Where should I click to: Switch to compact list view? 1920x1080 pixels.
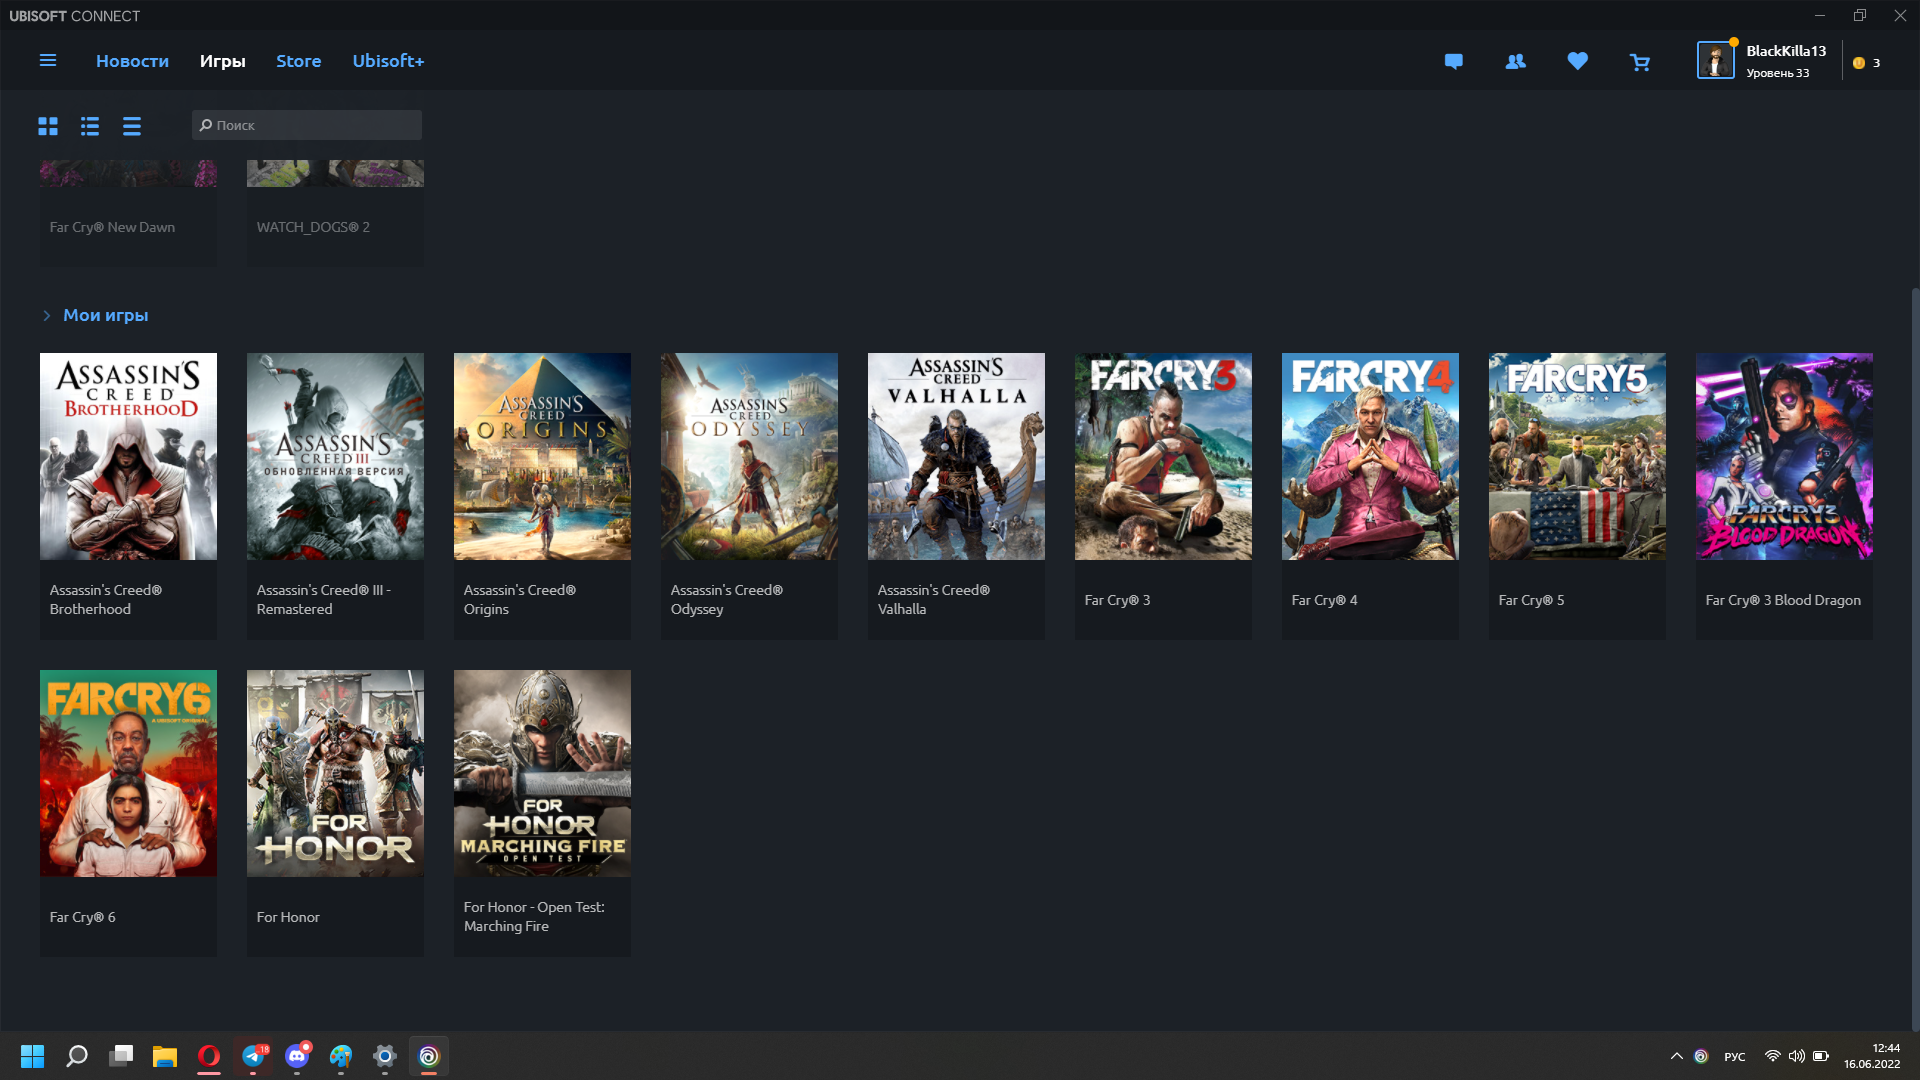[x=132, y=126]
